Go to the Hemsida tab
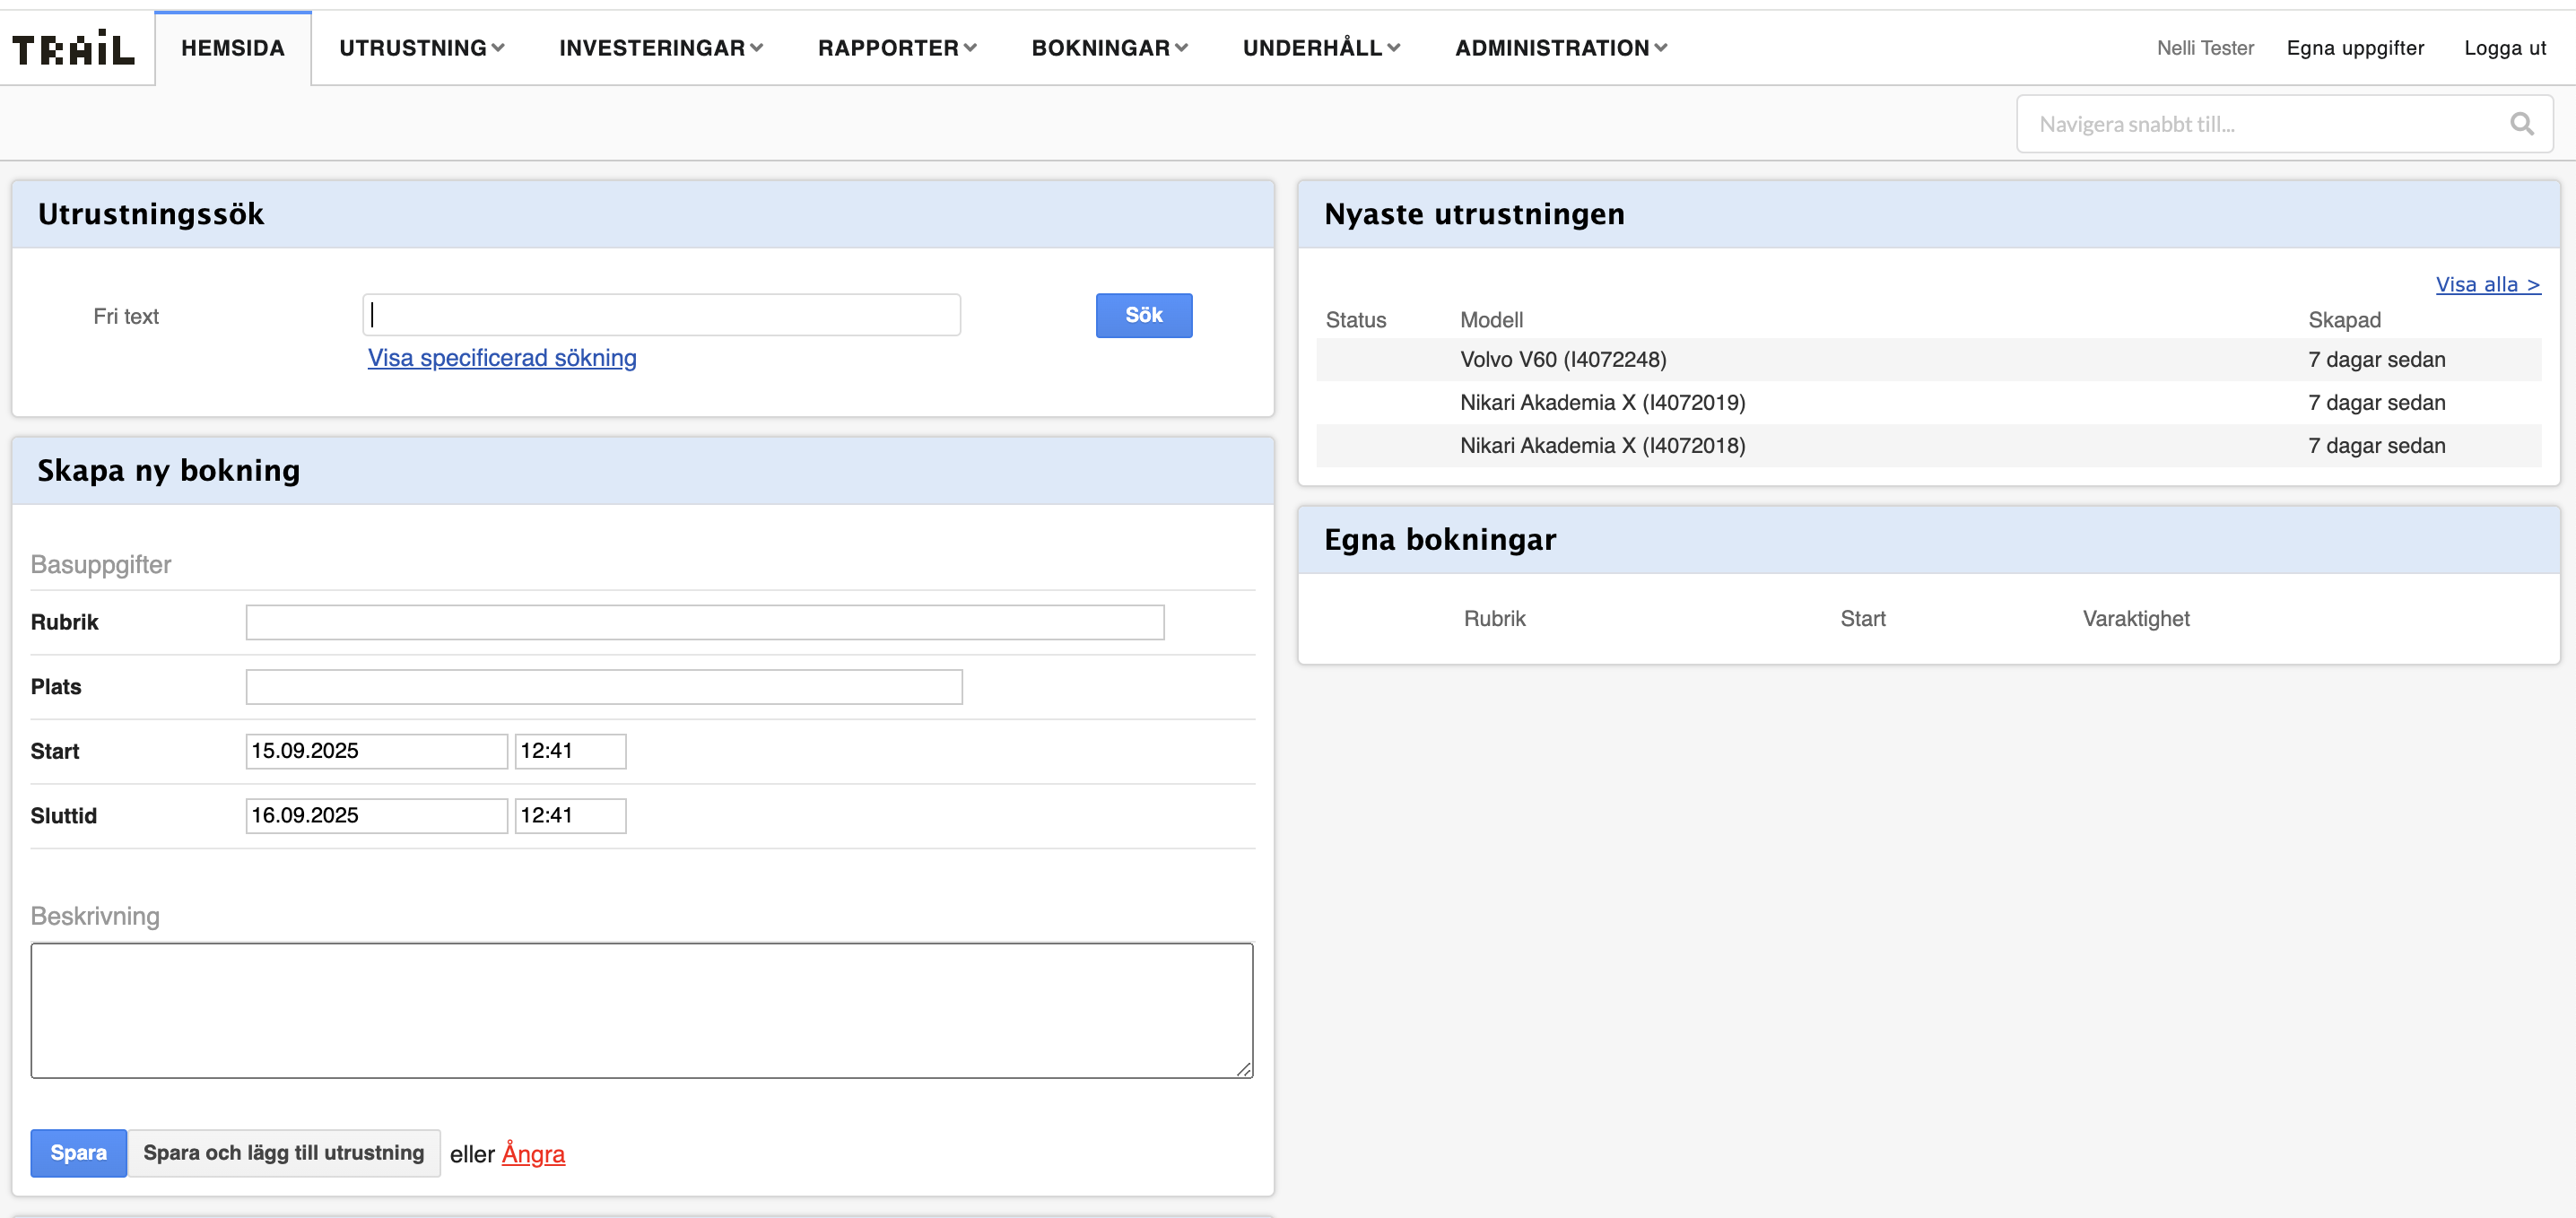2576x1218 pixels. click(233, 48)
